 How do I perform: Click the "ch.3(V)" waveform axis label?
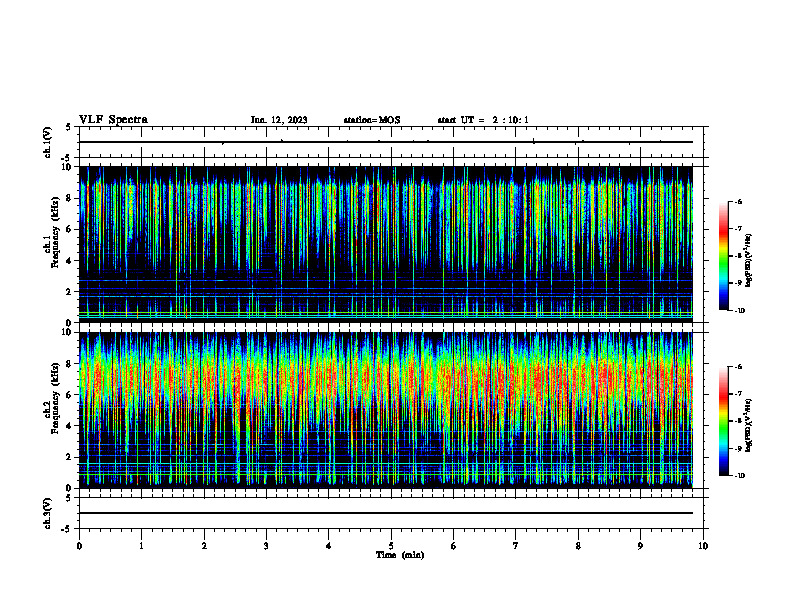(x=48, y=513)
